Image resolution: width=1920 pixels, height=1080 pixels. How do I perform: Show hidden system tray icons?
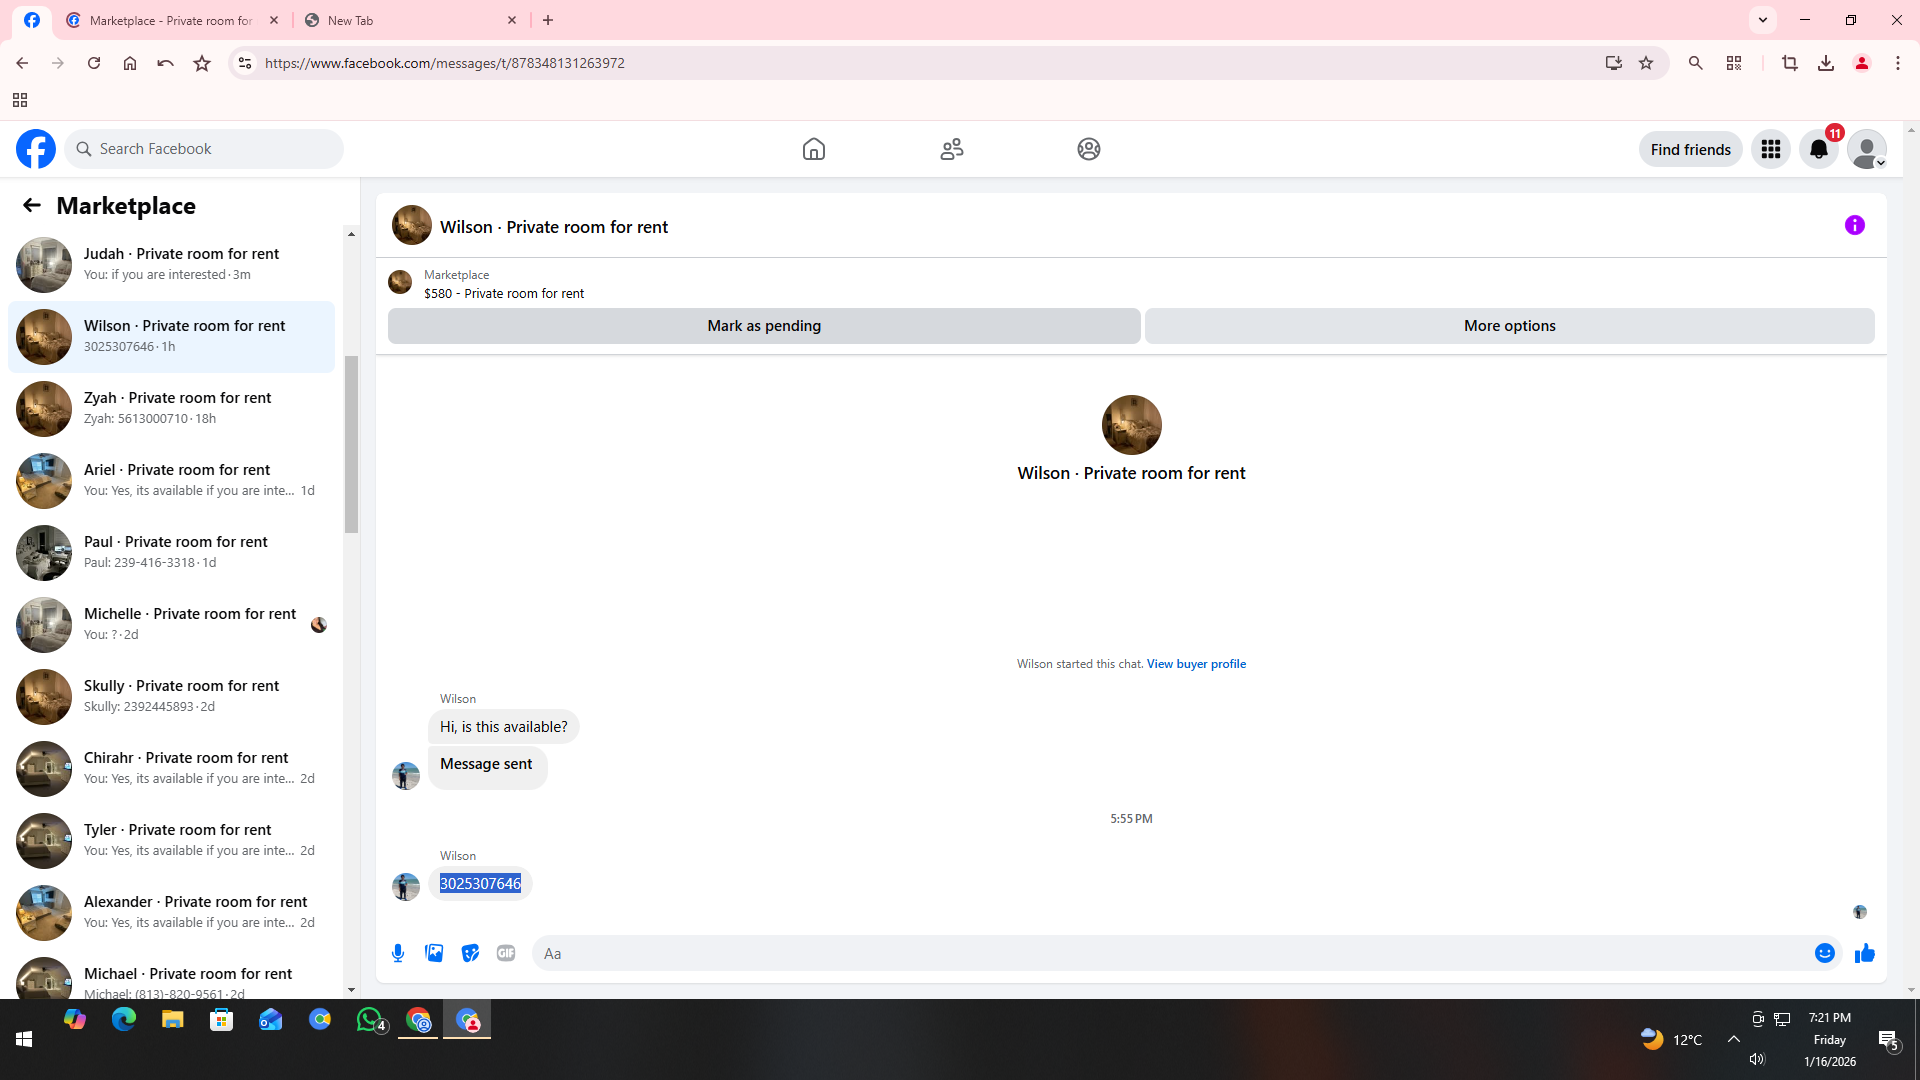(x=1733, y=1039)
